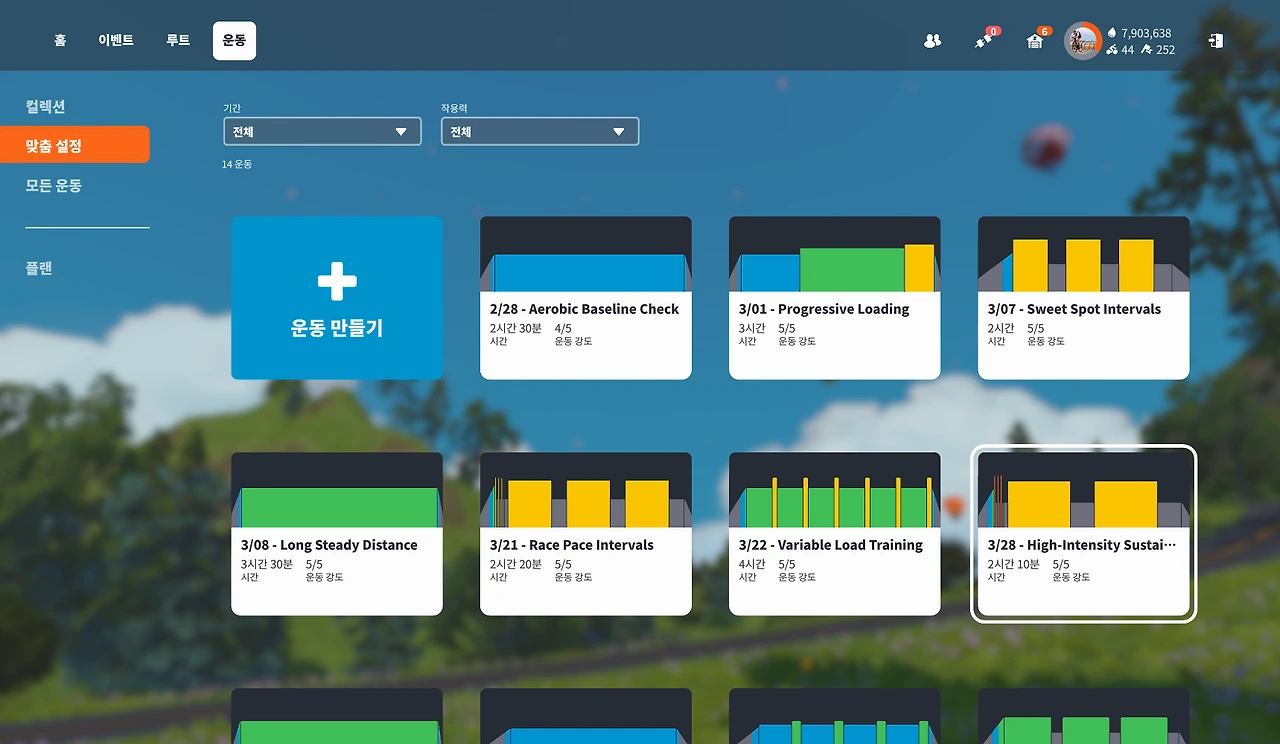Open the friends list icon
This screenshot has width=1280, height=744.
pos(932,41)
